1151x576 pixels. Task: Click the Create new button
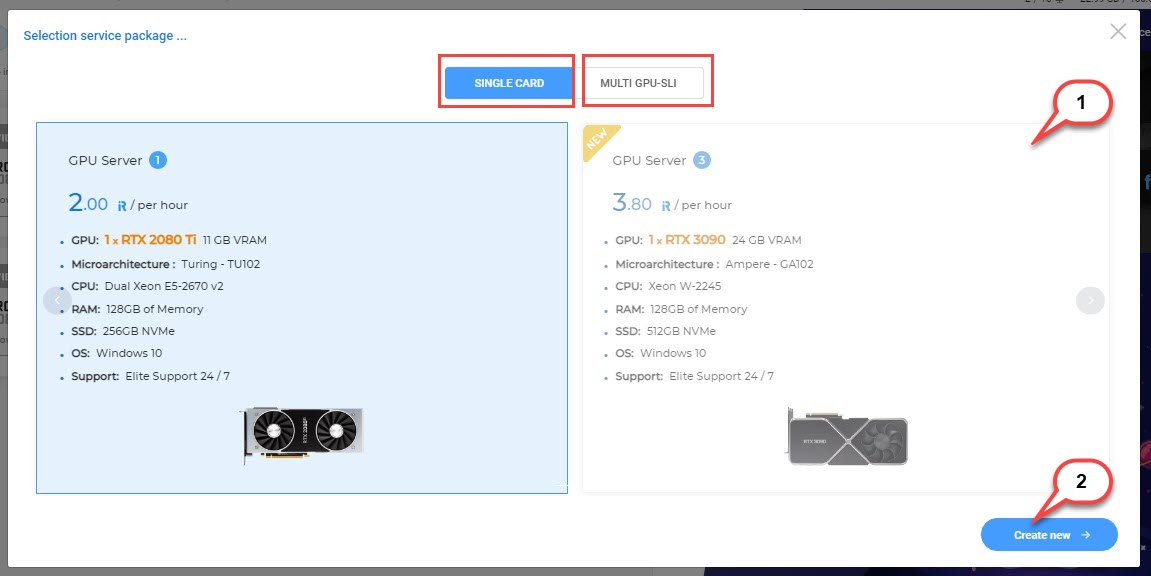tap(1048, 535)
